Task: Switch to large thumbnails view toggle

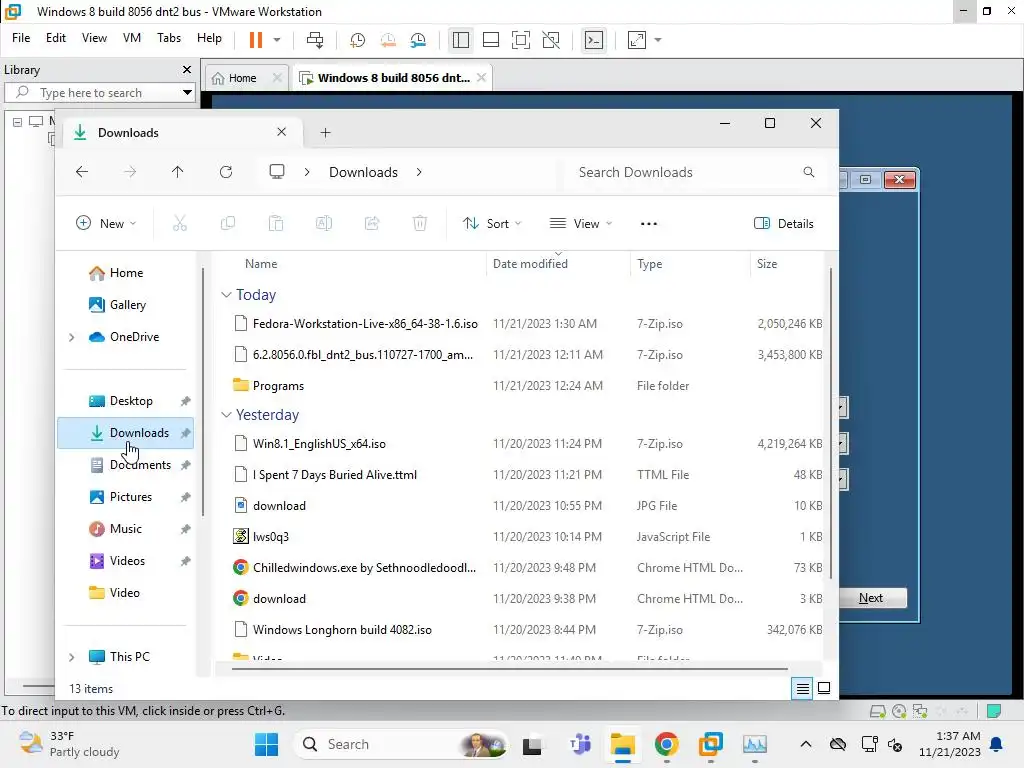Action: 824,688
